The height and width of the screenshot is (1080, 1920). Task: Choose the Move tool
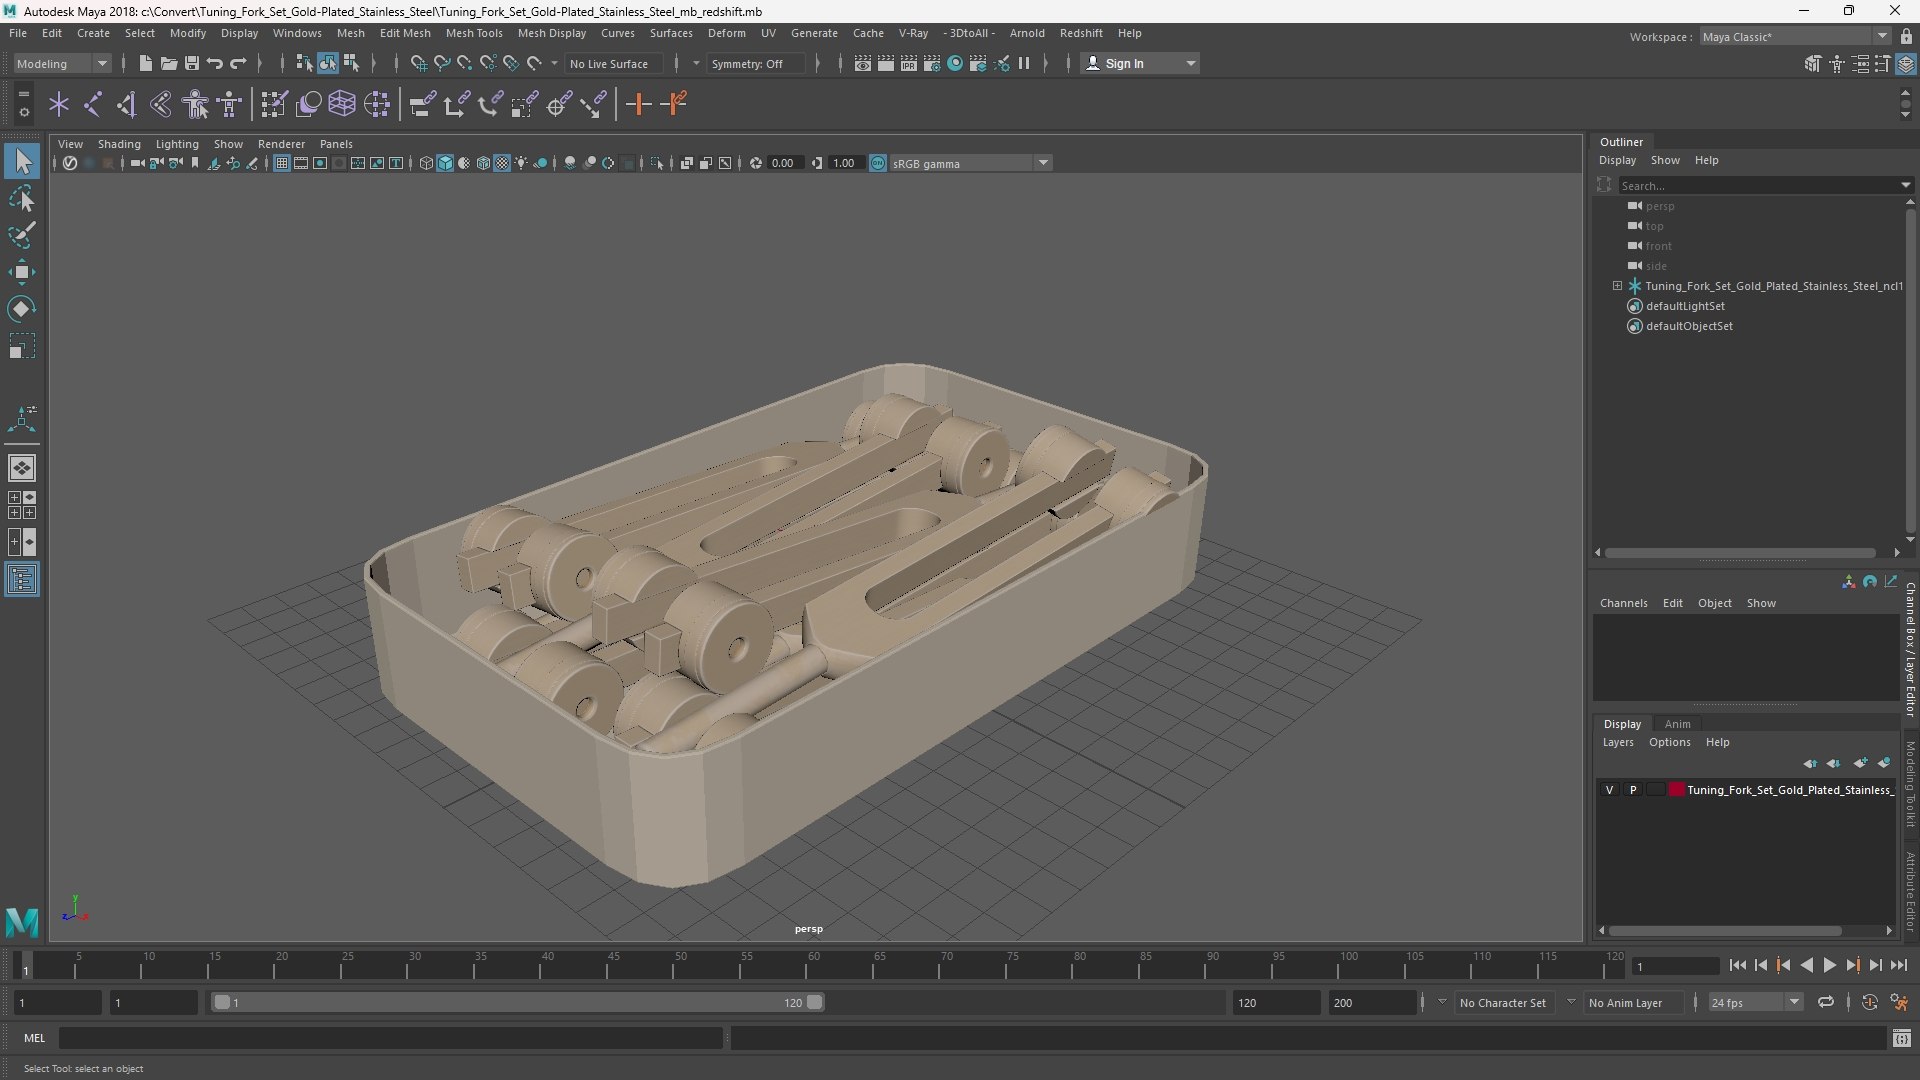[22, 272]
